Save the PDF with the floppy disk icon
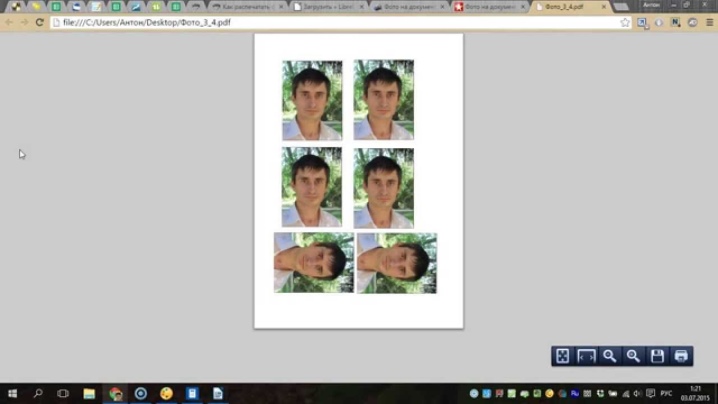The height and width of the screenshot is (404, 718). [657, 356]
